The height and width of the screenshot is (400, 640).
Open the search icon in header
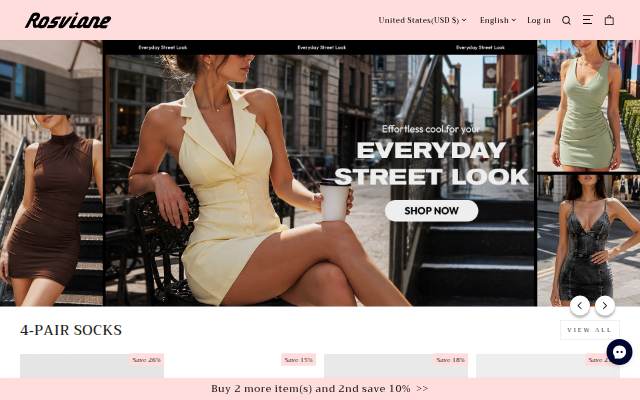click(x=566, y=20)
